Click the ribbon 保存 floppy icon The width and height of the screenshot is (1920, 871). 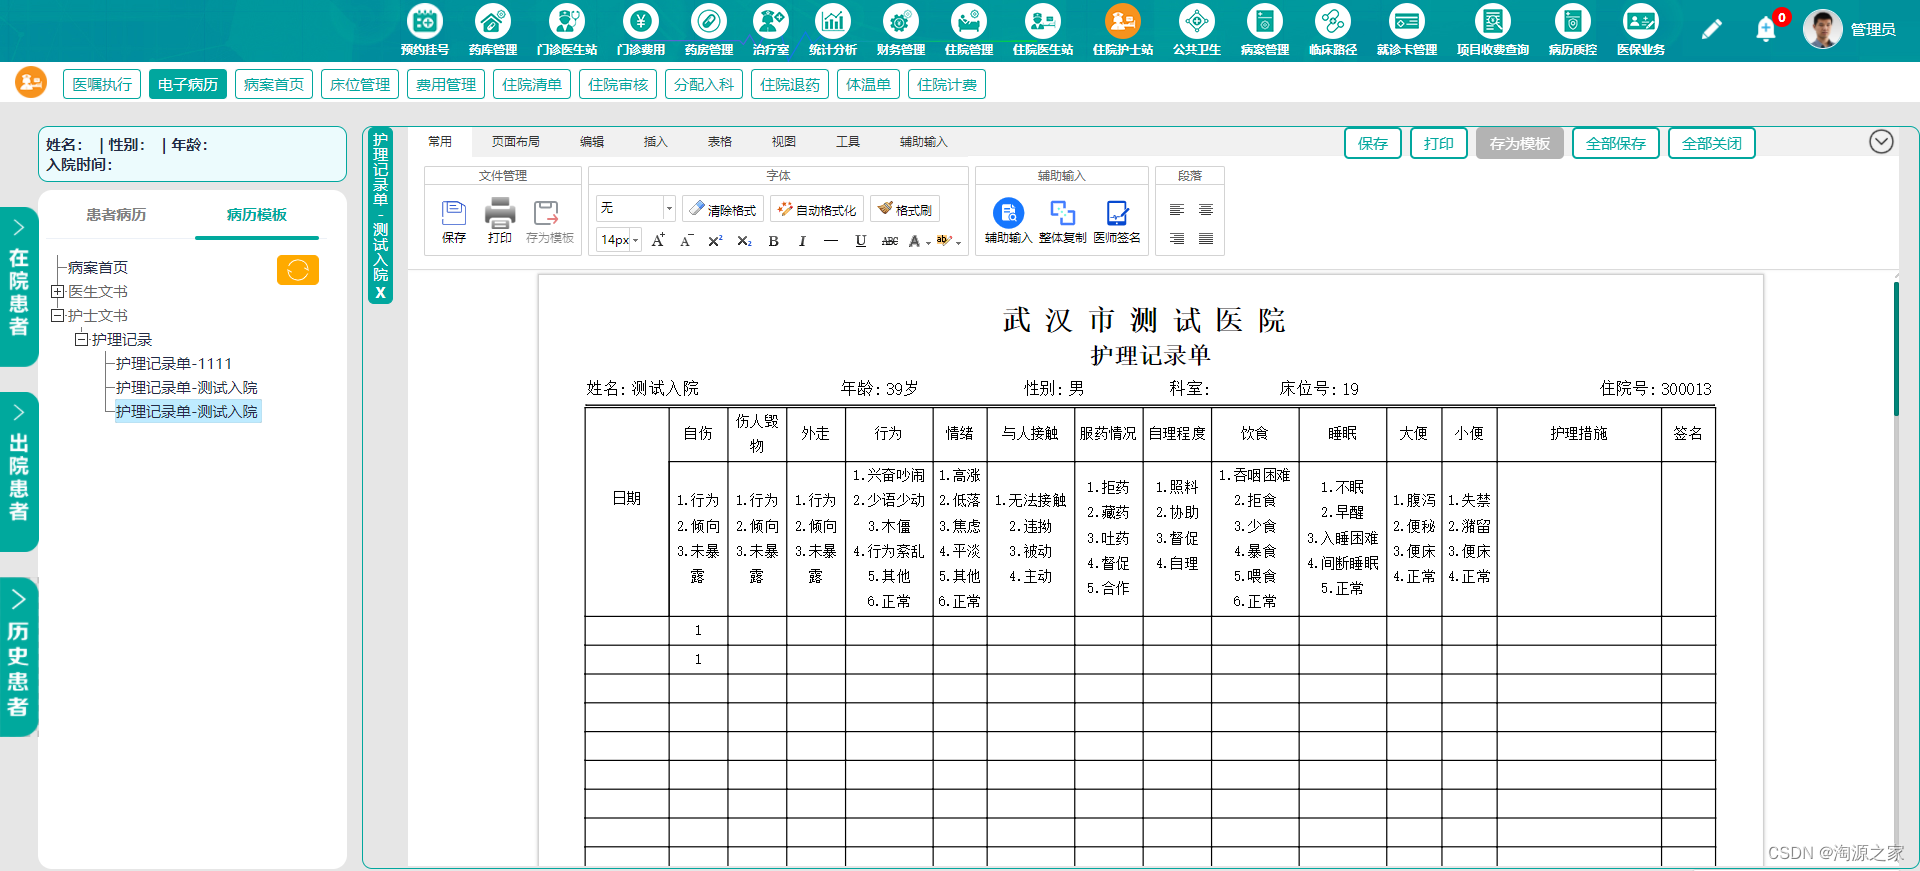click(454, 212)
